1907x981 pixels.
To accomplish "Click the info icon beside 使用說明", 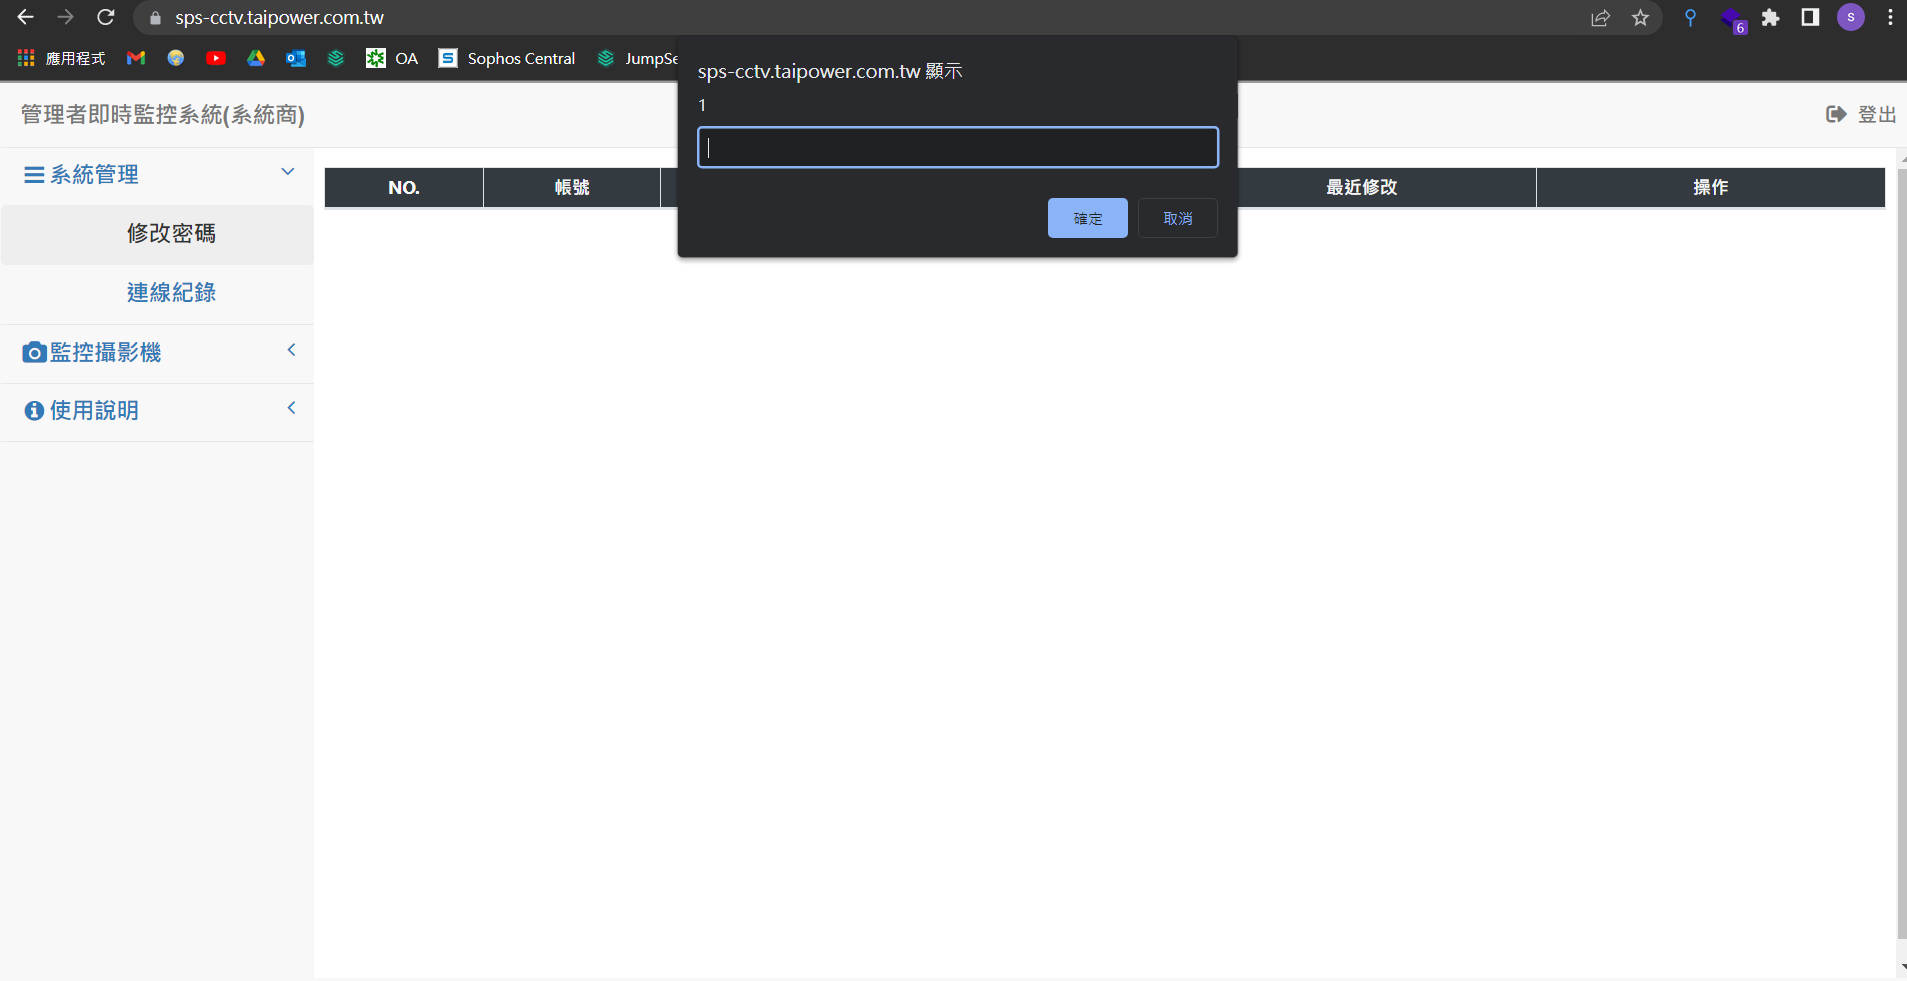I will pos(34,411).
